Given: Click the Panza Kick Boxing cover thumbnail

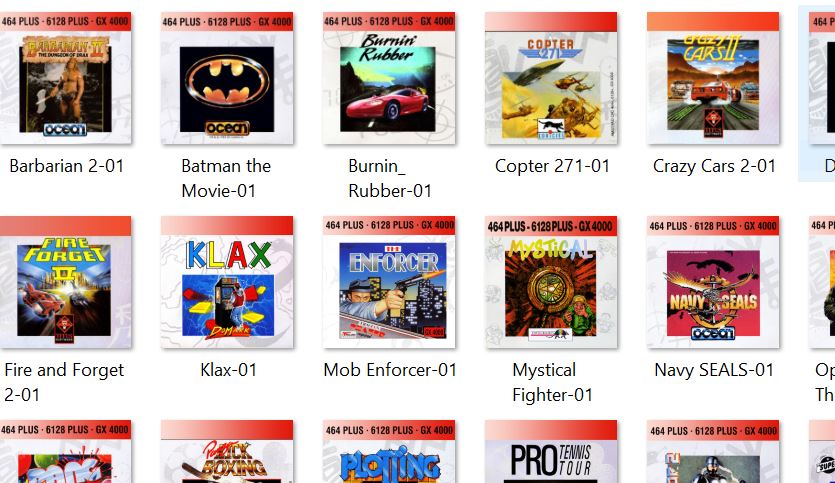Looking at the screenshot, I should coord(227,452).
